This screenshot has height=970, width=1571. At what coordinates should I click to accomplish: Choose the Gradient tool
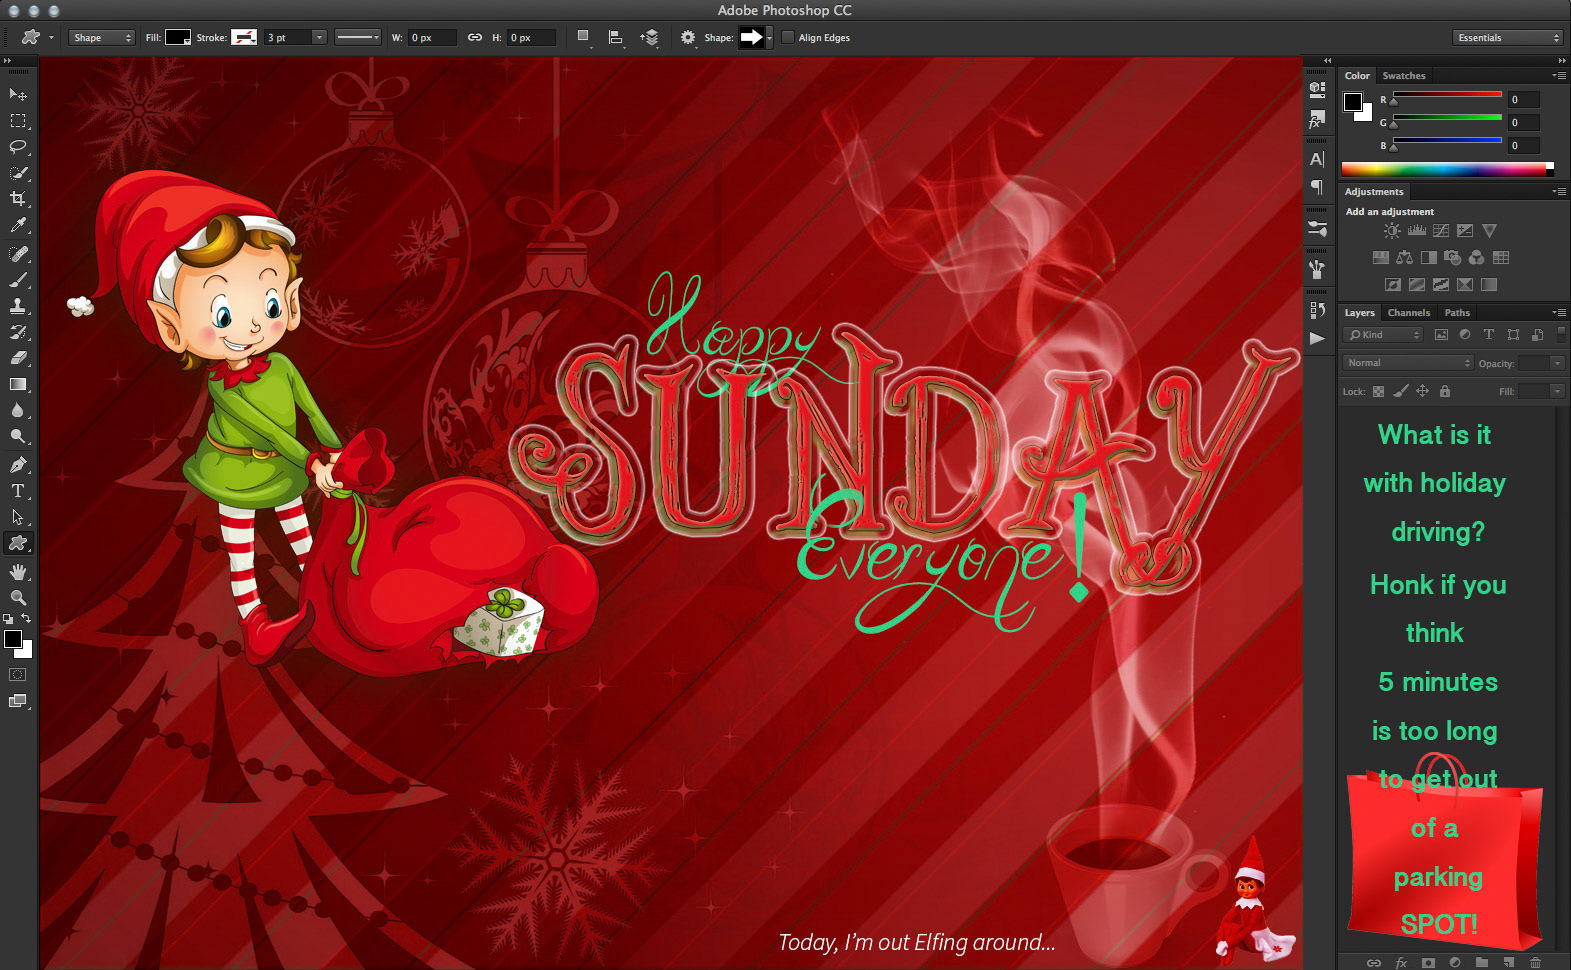18,384
